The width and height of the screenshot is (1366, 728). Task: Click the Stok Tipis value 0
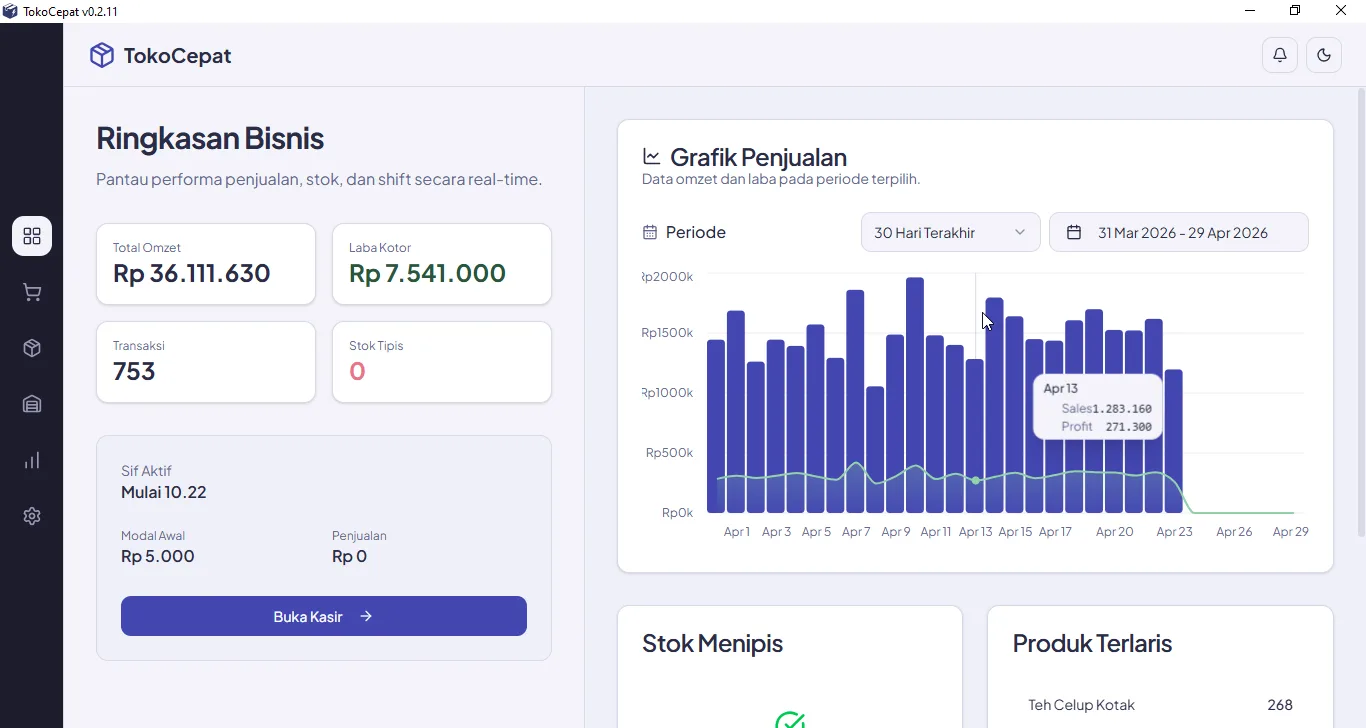[x=357, y=371]
